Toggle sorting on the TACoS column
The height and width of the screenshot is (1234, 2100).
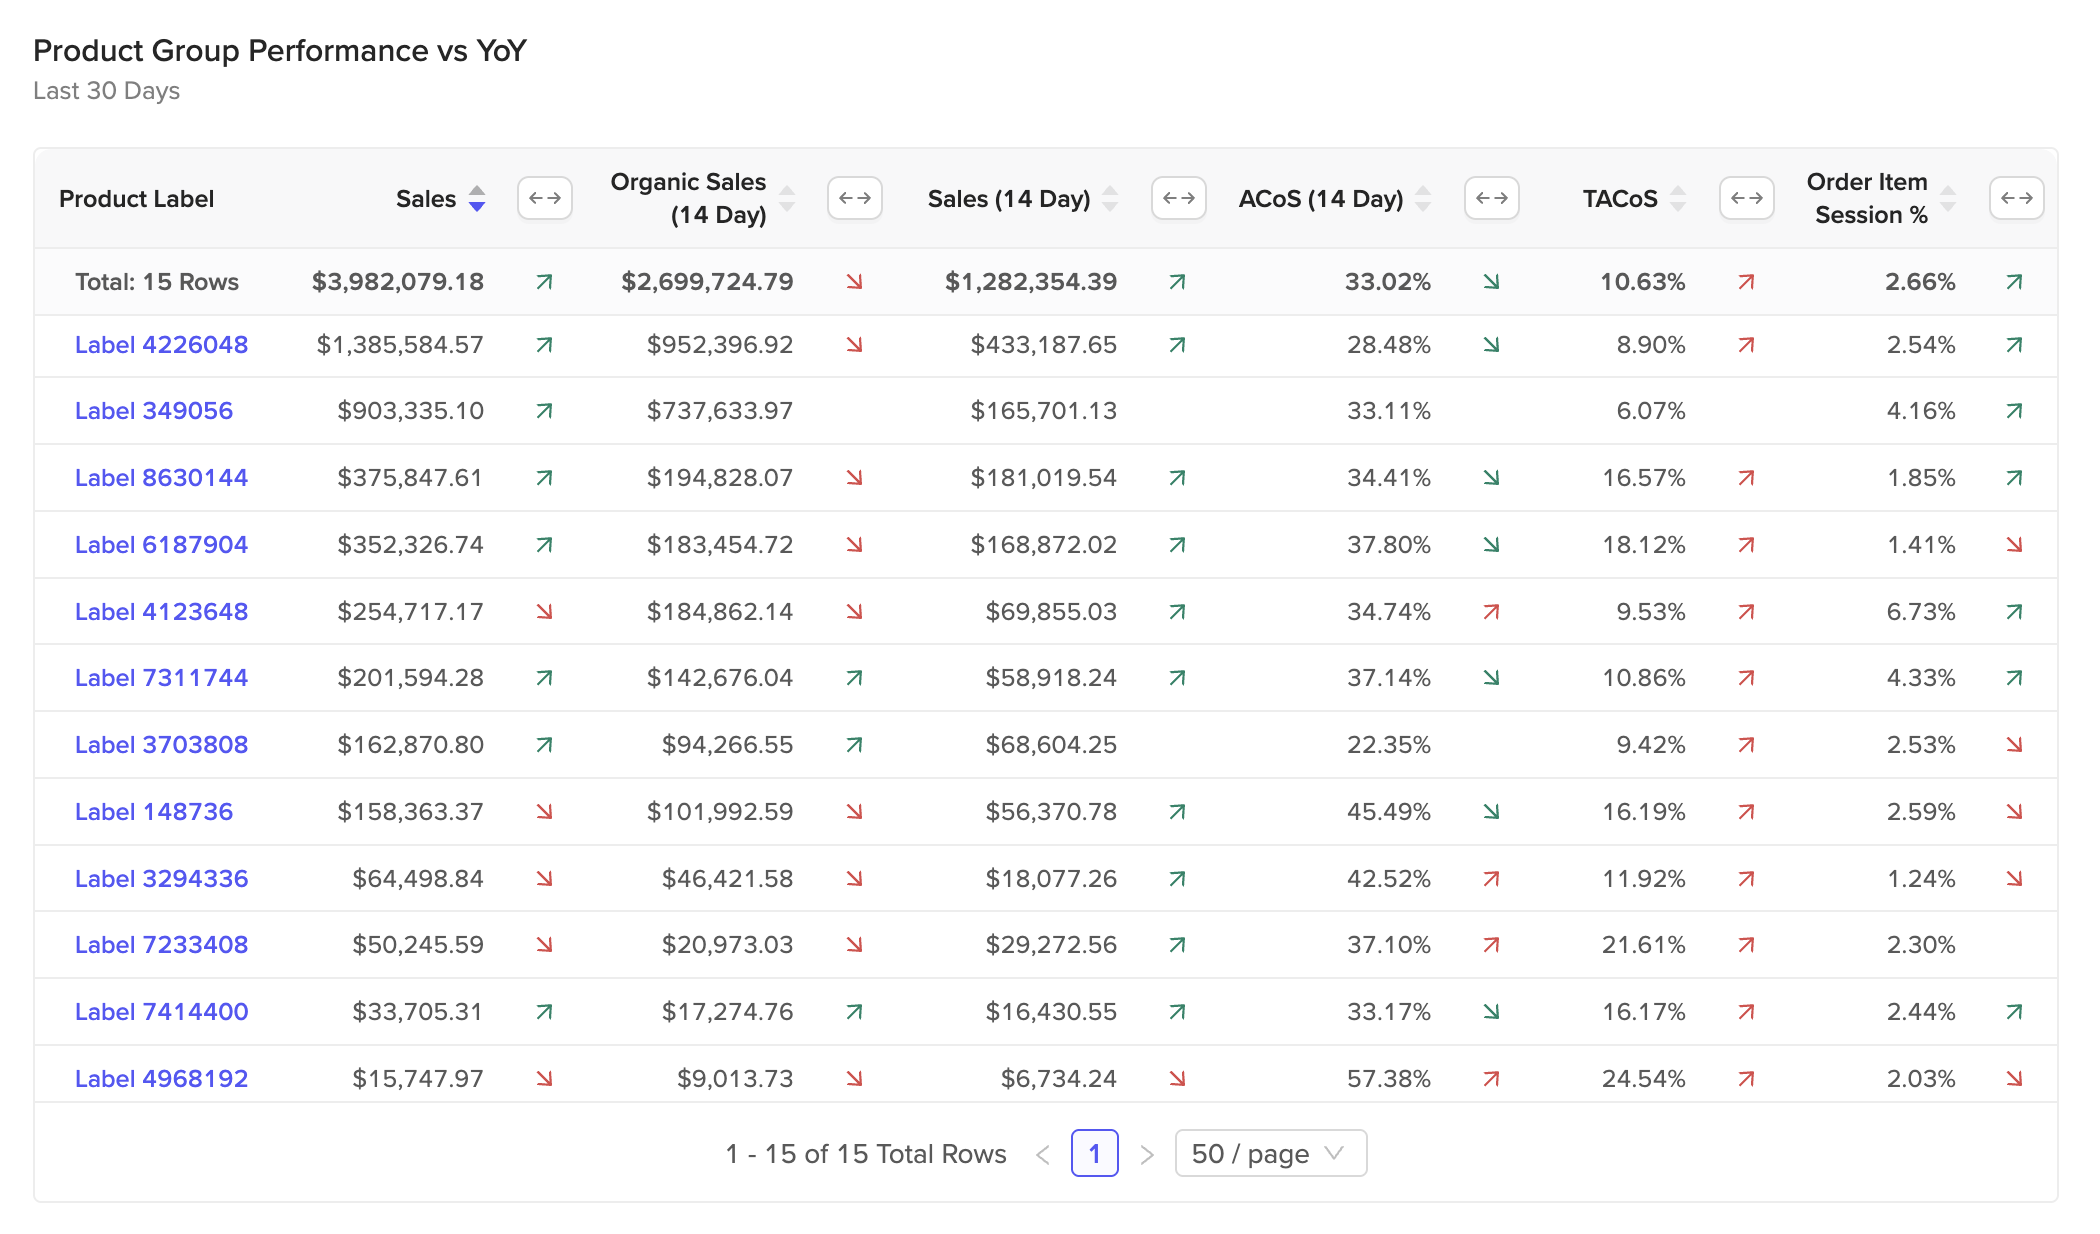point(1678,198)
